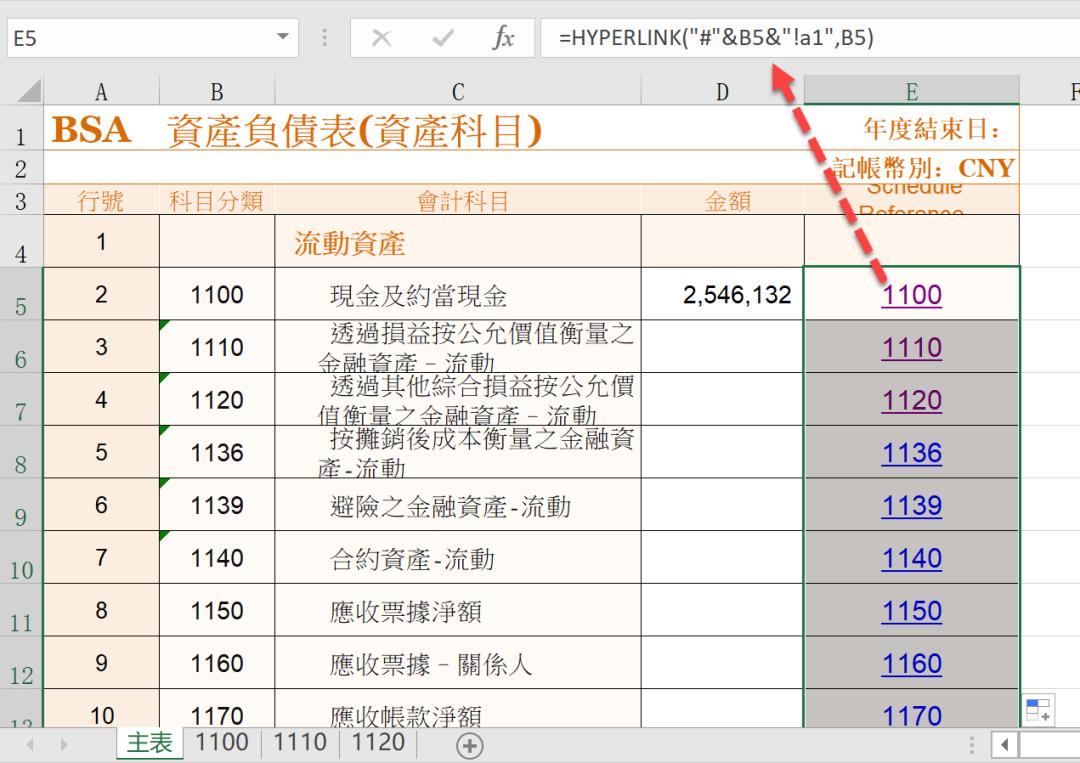Expand the formula bar options dots

325,38
